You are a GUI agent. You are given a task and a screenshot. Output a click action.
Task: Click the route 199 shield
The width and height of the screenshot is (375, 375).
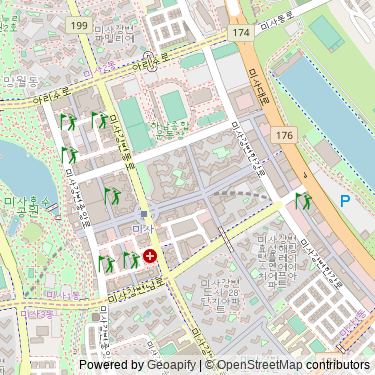pyautogui.click(x=79, y=25)
